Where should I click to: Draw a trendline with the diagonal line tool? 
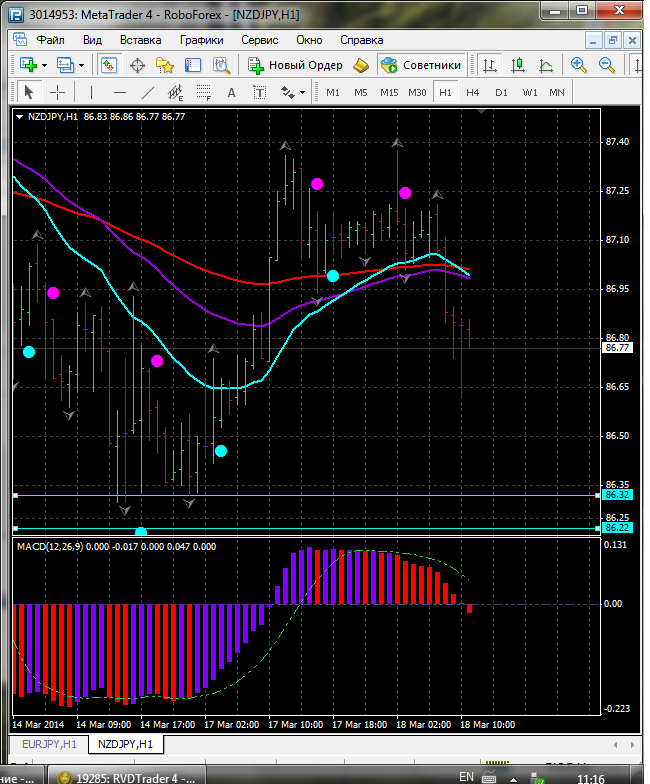(x=148, y=92)
